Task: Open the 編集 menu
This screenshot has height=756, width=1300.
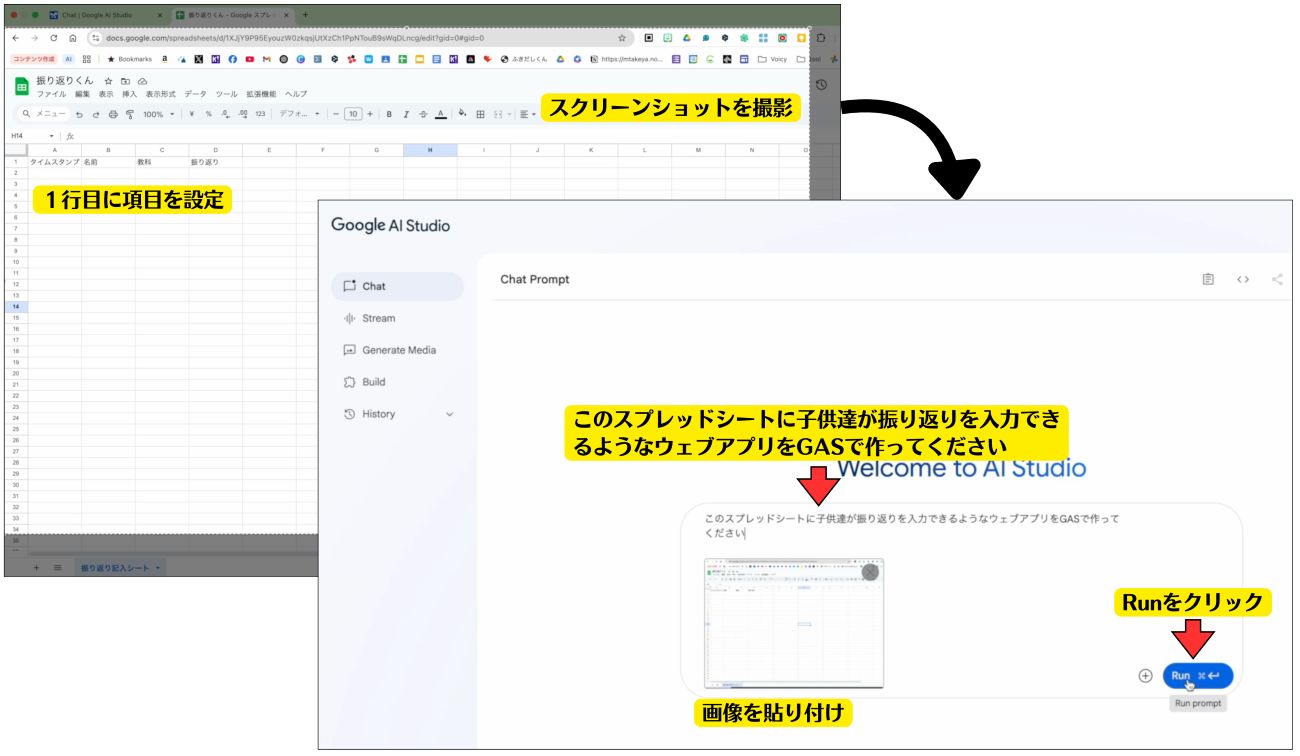Action: (82, 94)
